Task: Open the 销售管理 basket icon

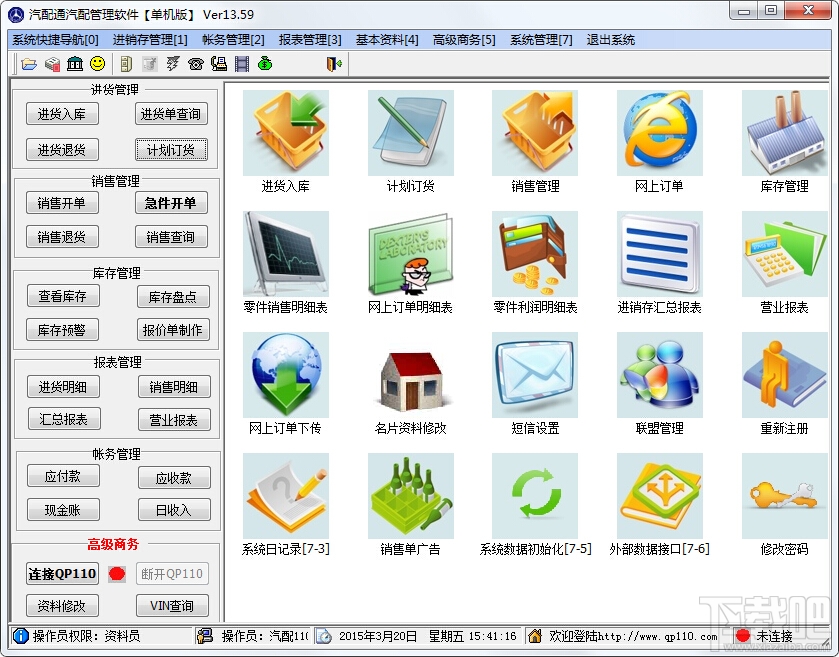Action: (x=535, y=133)
